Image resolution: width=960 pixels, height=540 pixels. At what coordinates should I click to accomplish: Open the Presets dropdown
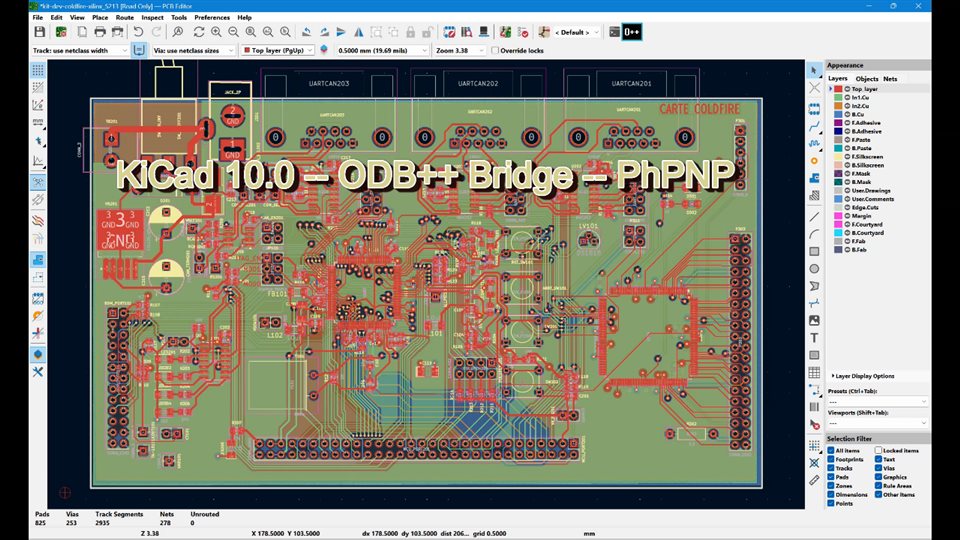click(x=877, y=401)
